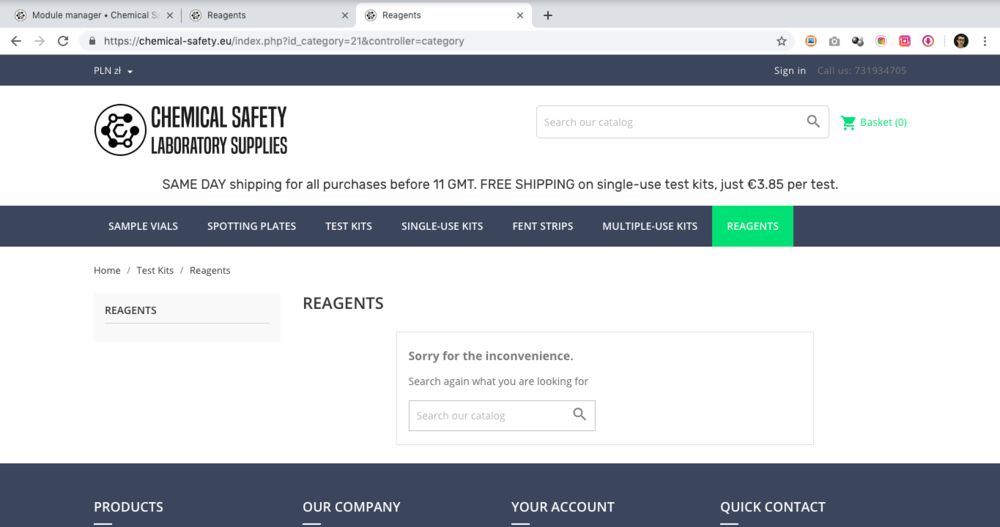
Task: Go back using browser back arrow
Action: click(x=16, y=41)
